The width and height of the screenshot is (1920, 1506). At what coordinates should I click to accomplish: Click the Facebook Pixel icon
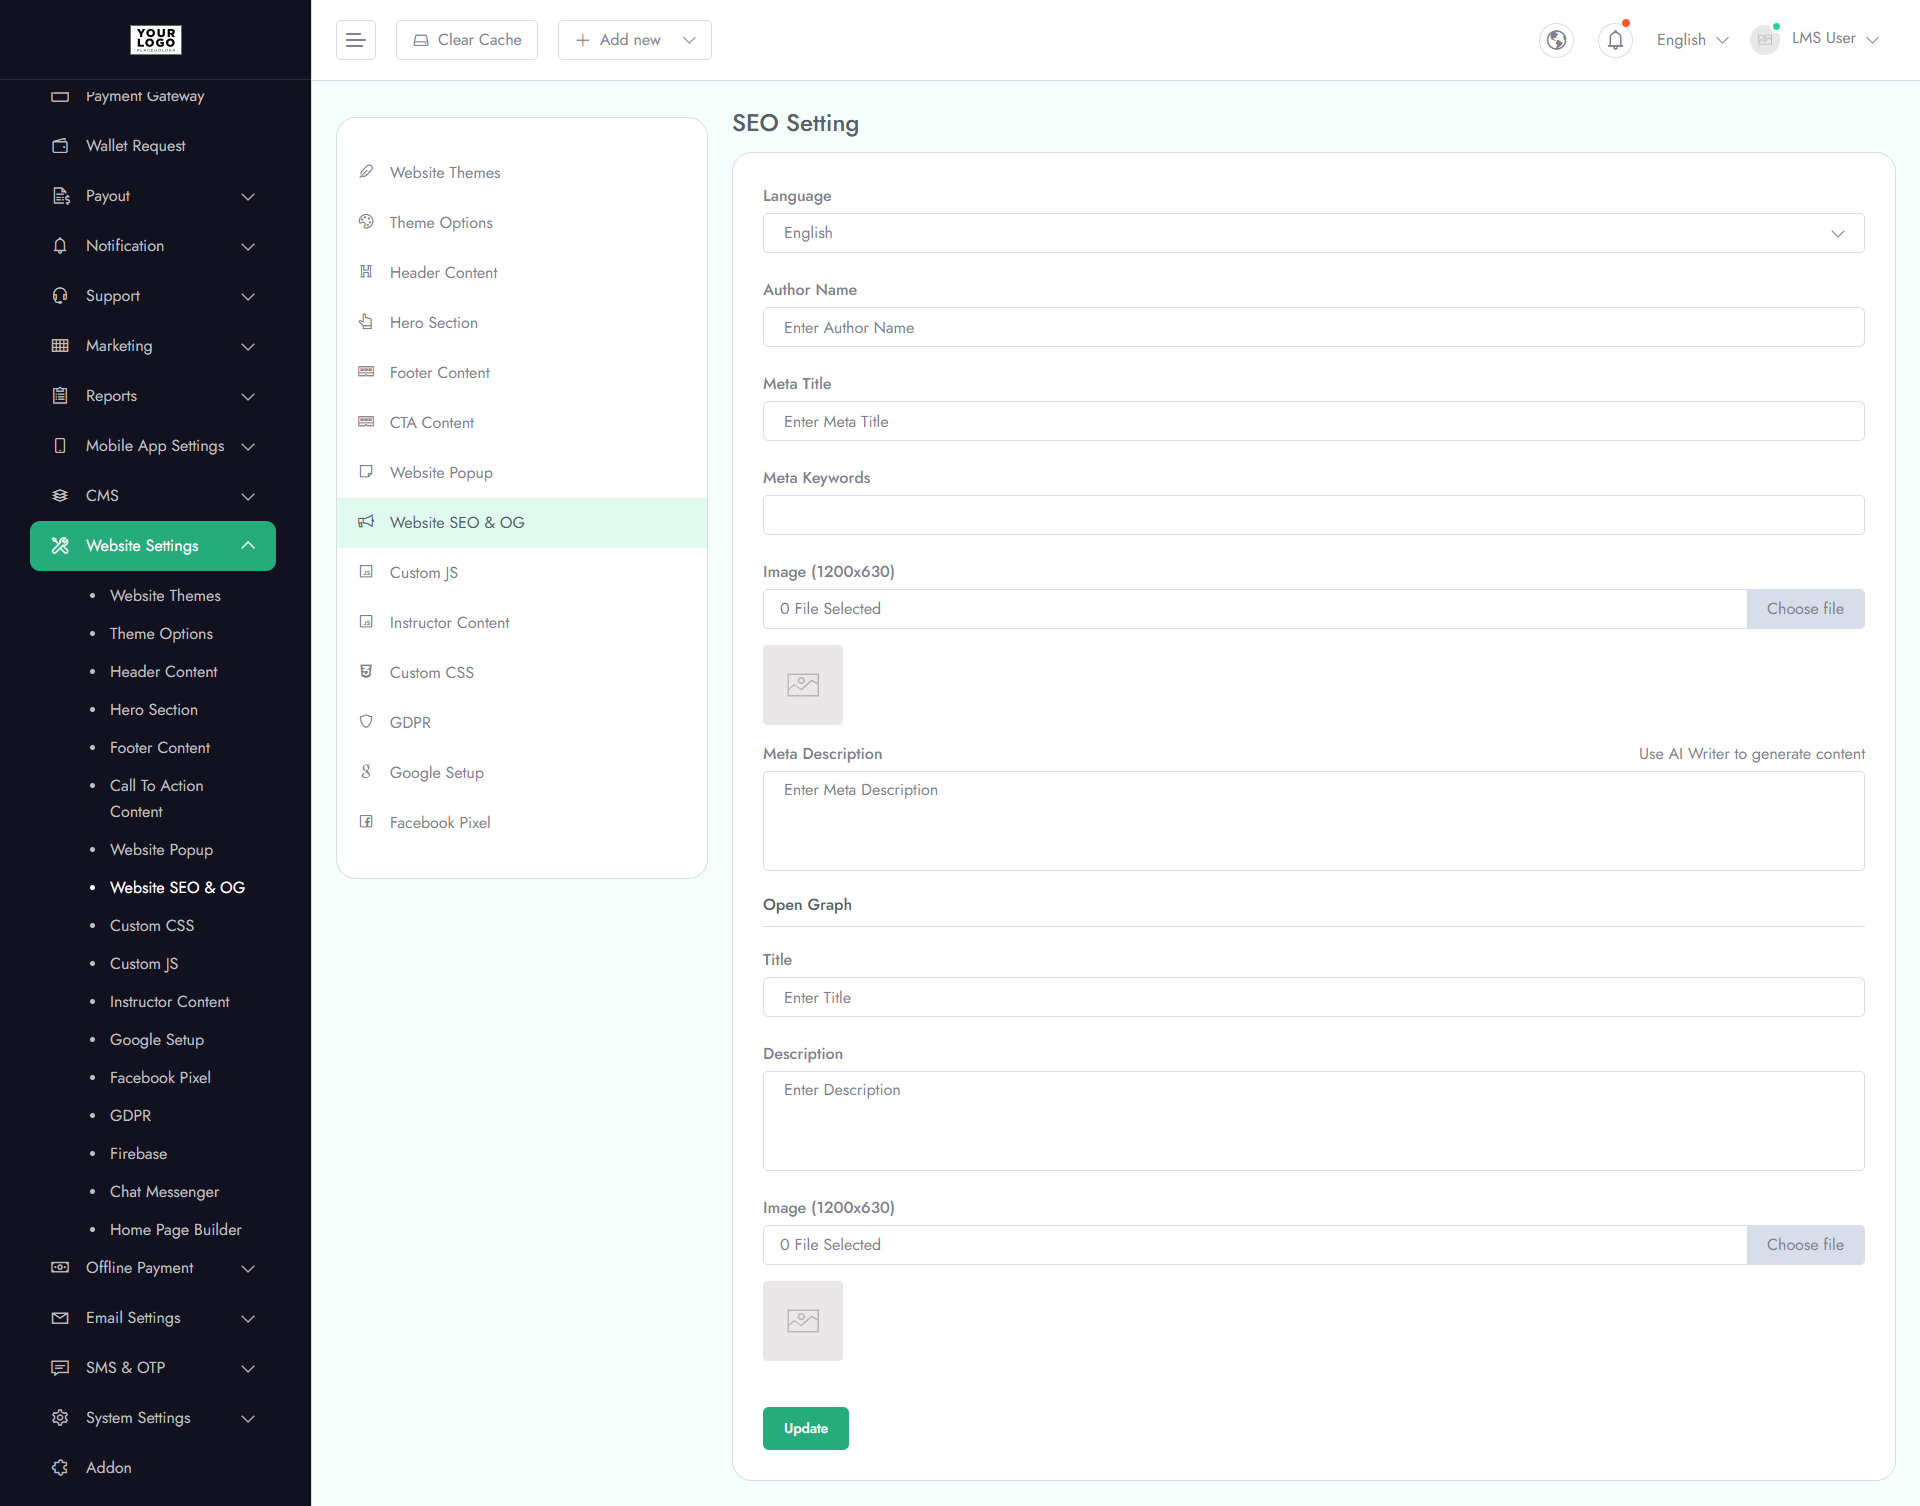366,822
